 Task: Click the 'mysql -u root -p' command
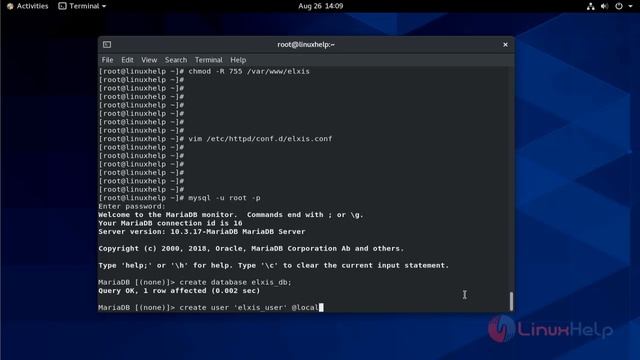tap(224, 198)
